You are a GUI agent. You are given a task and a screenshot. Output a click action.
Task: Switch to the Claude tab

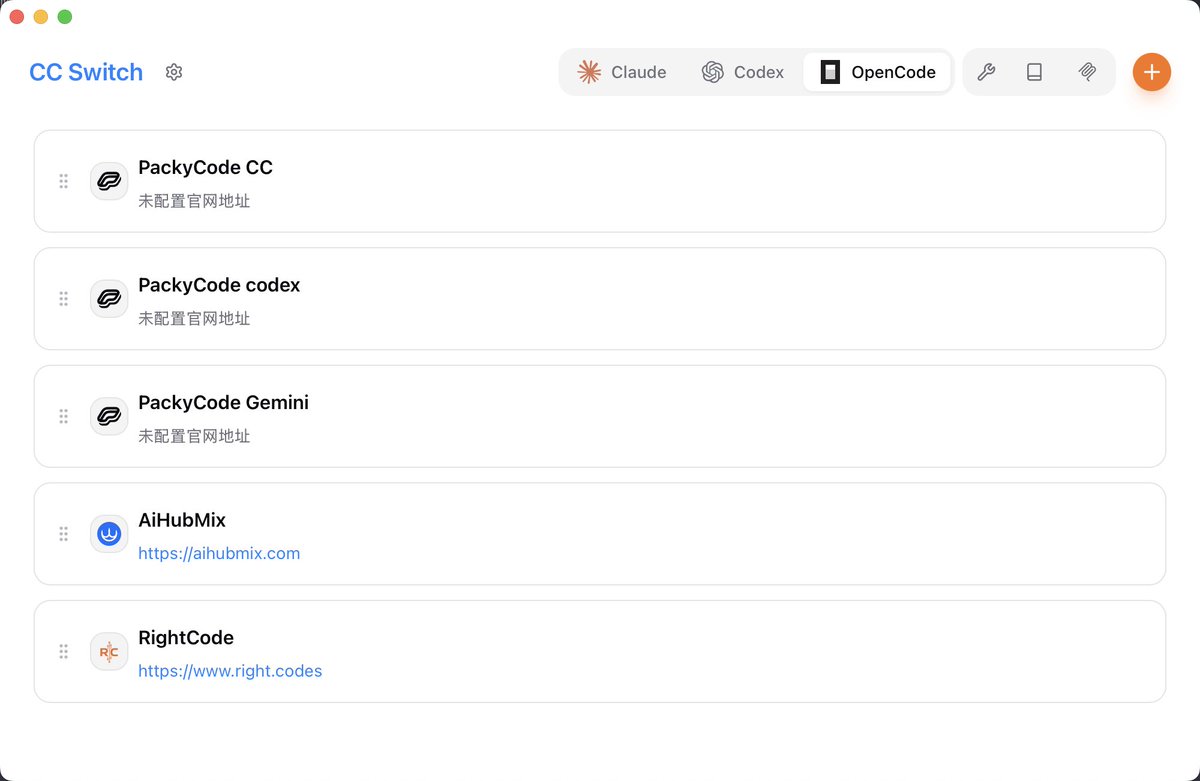tap(622, 72)
